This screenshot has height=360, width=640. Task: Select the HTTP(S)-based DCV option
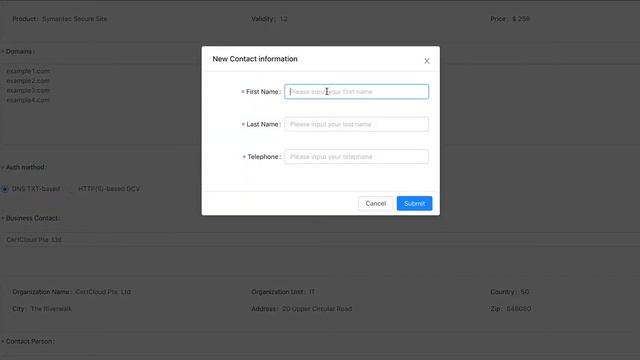coord(71,189)
